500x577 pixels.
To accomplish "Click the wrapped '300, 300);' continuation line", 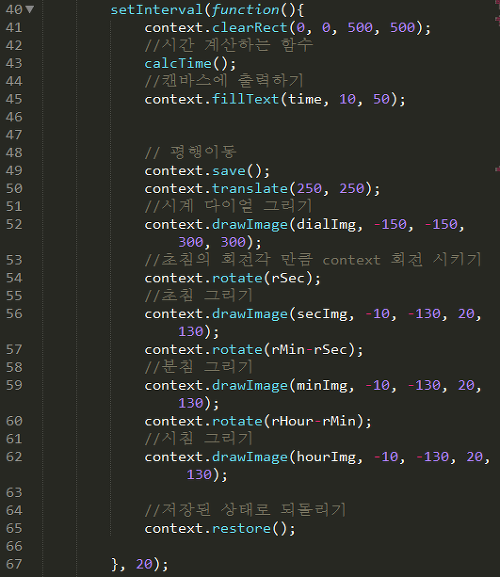I will (x=220, y=242).
